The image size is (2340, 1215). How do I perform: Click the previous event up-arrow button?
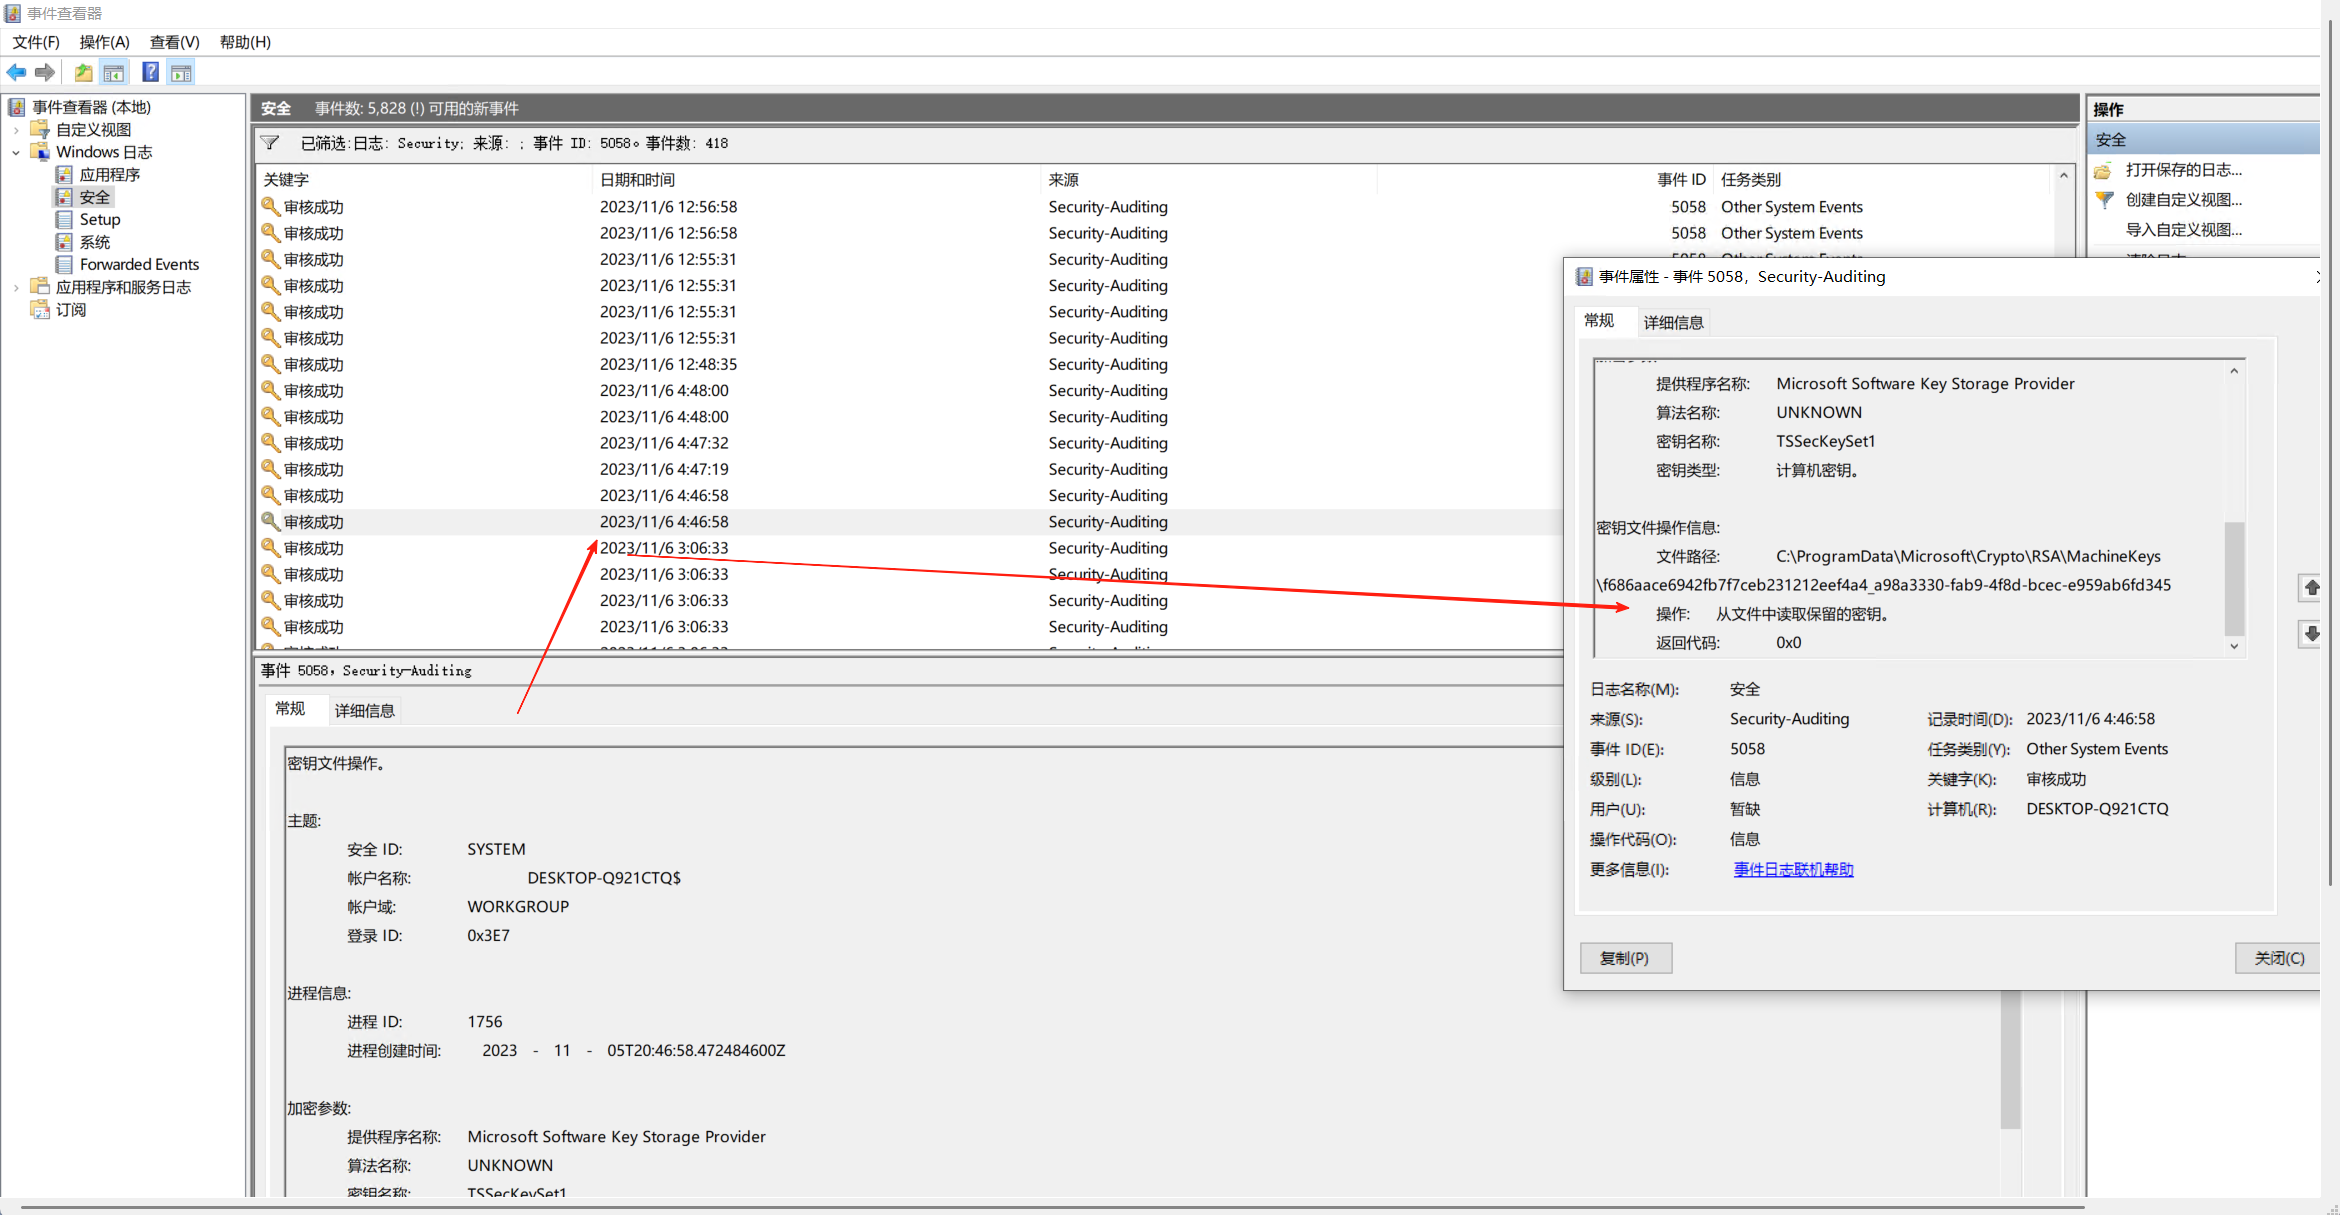click(2311, 588)
